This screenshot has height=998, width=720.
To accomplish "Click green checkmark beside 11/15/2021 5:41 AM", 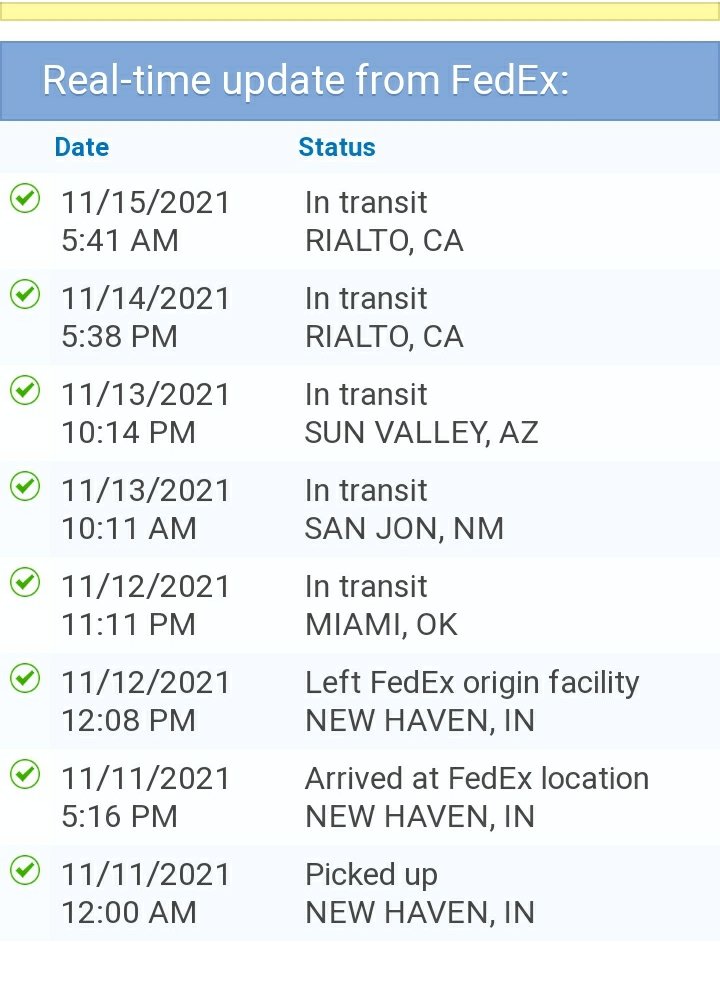I will tap(25, 198).
